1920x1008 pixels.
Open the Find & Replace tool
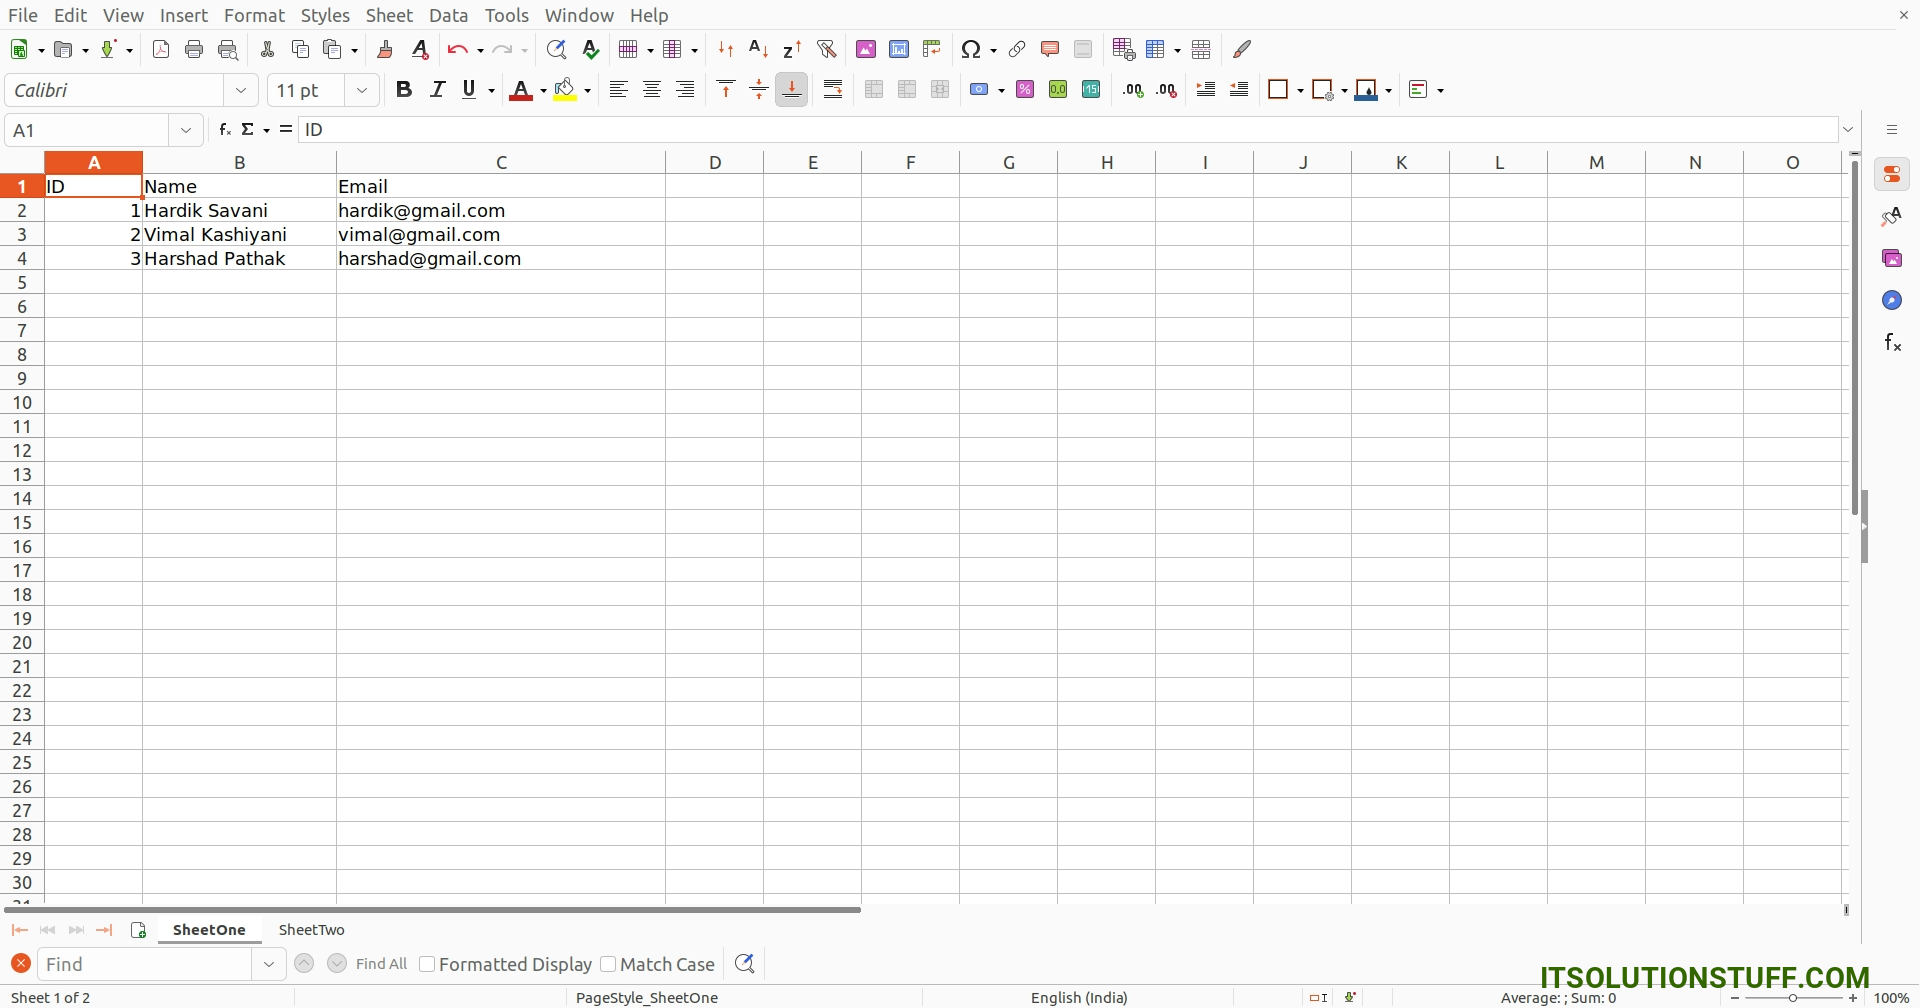tap(558, 49)
